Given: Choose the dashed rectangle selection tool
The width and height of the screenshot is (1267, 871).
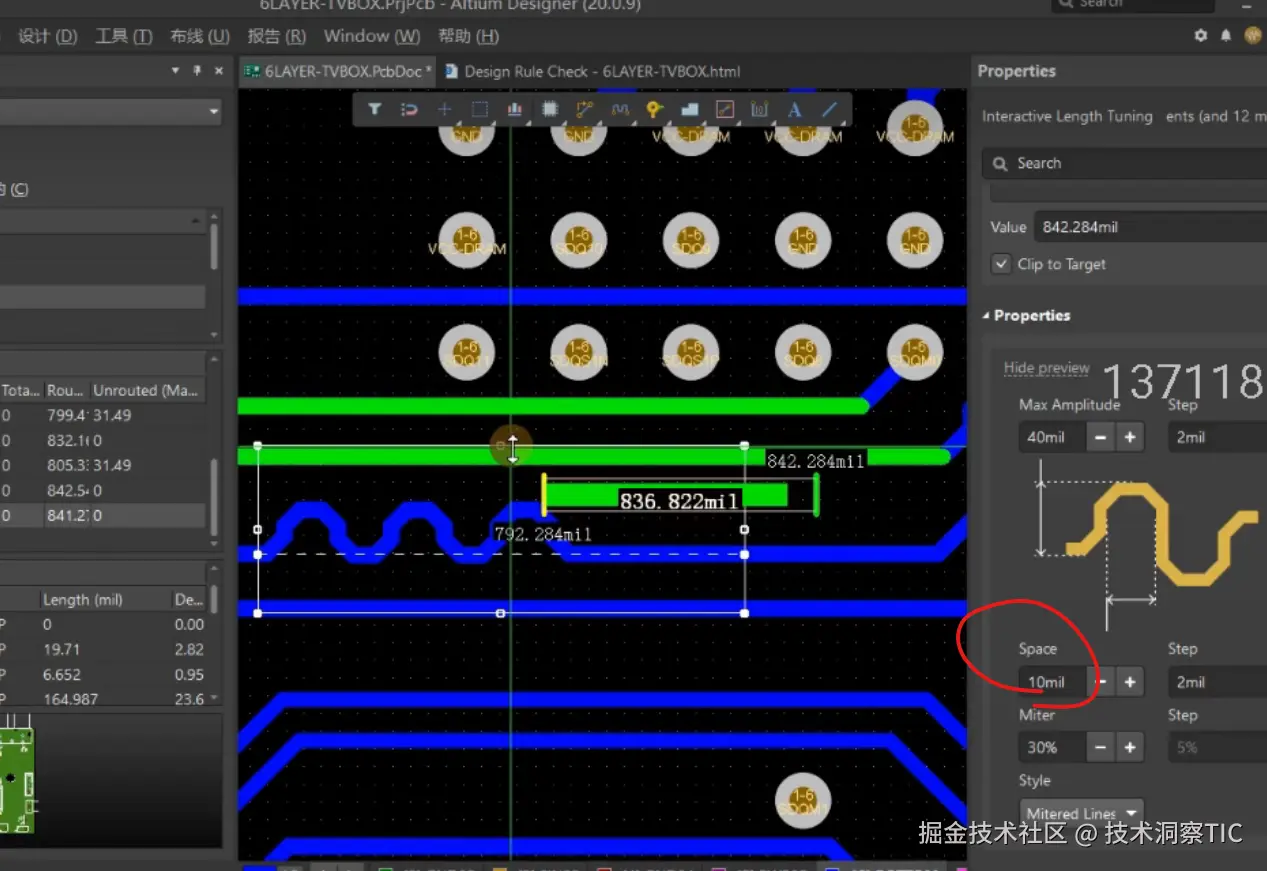Looking at the screenshot, I should (x=480, y=109).
